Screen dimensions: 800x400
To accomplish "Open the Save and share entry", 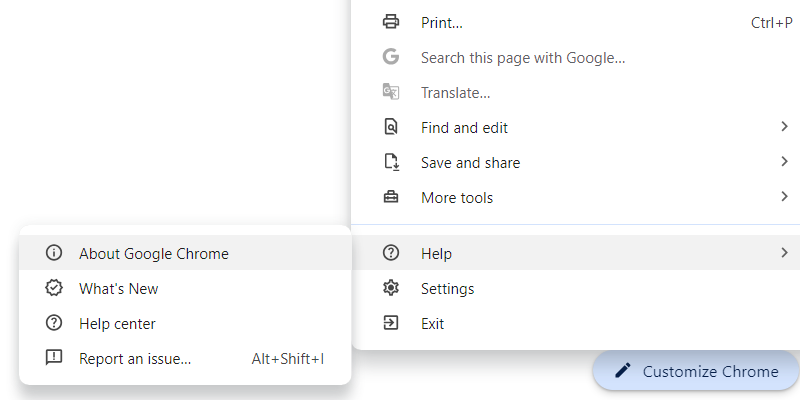I will pos(576,162).
